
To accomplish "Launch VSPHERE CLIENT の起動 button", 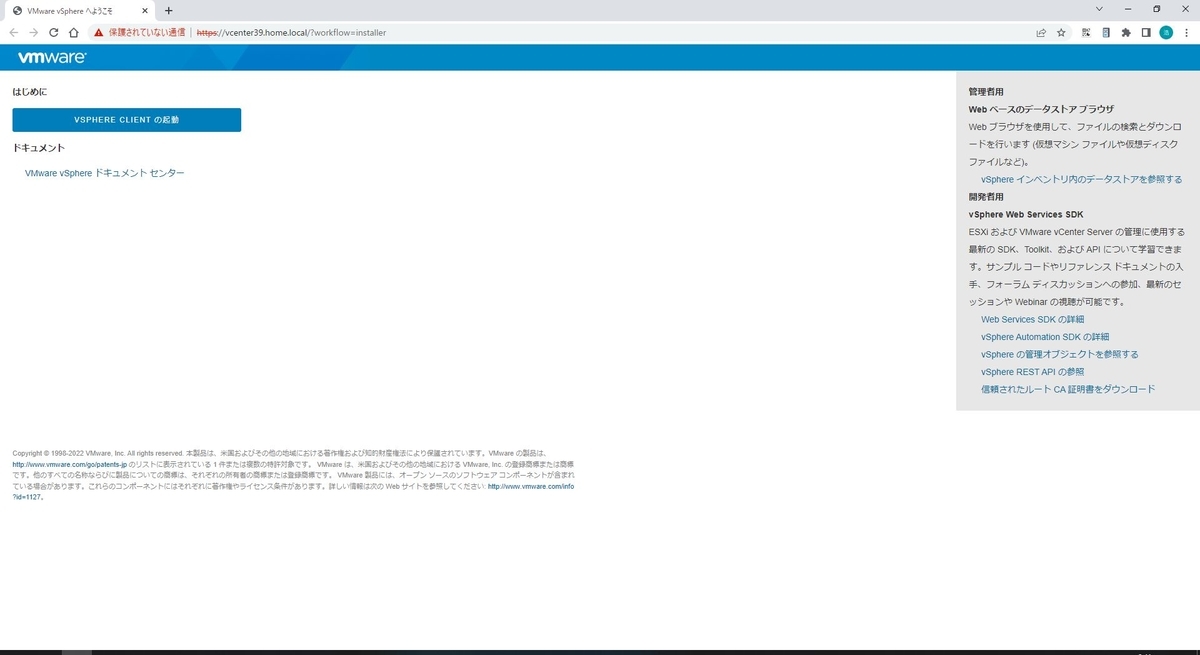I will [x=127, y=120].
